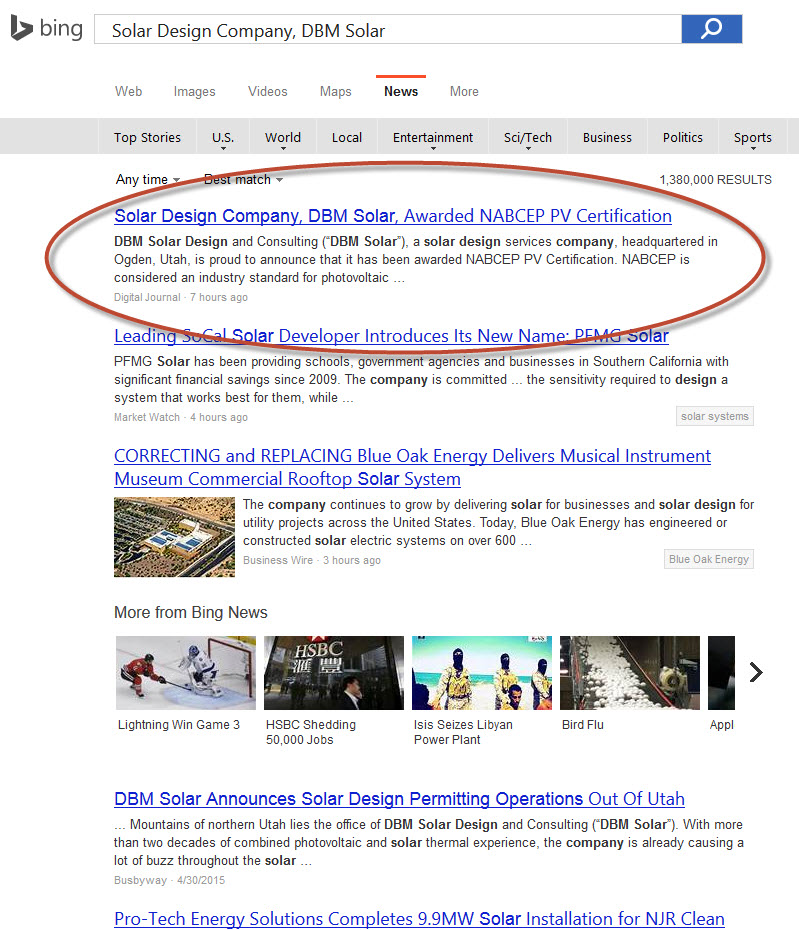Open the More tab

(464, 91)
